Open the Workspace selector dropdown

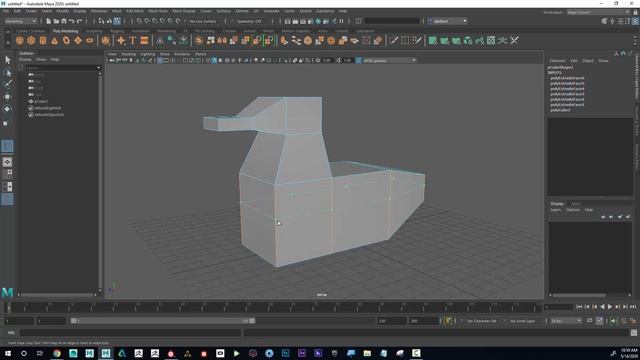[598, 12]
